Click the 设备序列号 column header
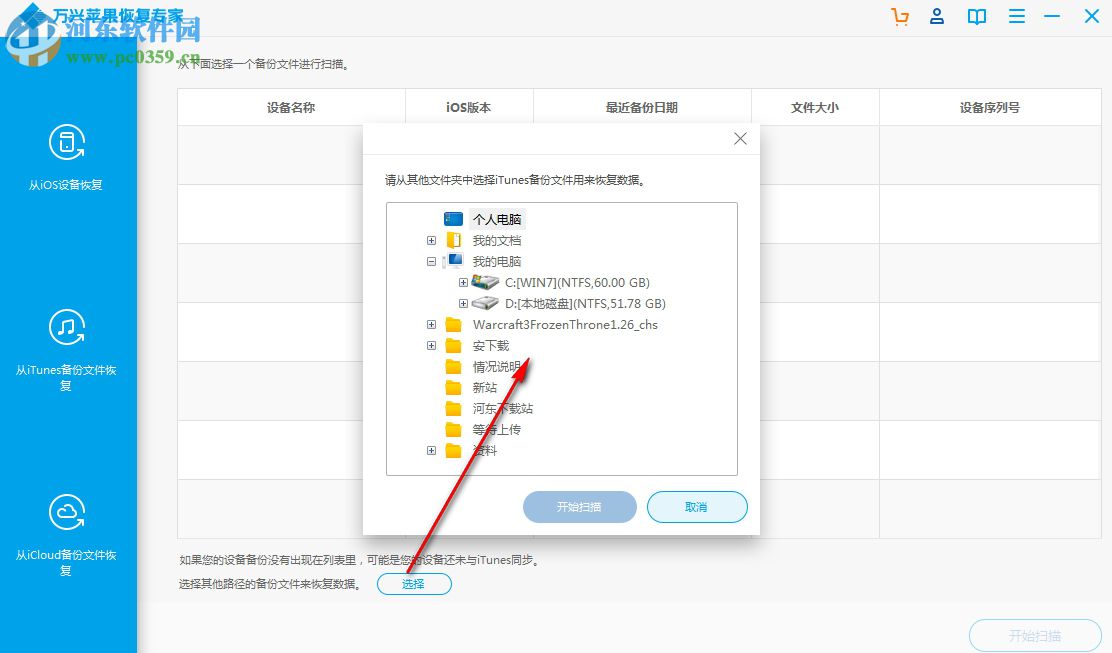1112x653 pixels. click(x=990, y=106)
